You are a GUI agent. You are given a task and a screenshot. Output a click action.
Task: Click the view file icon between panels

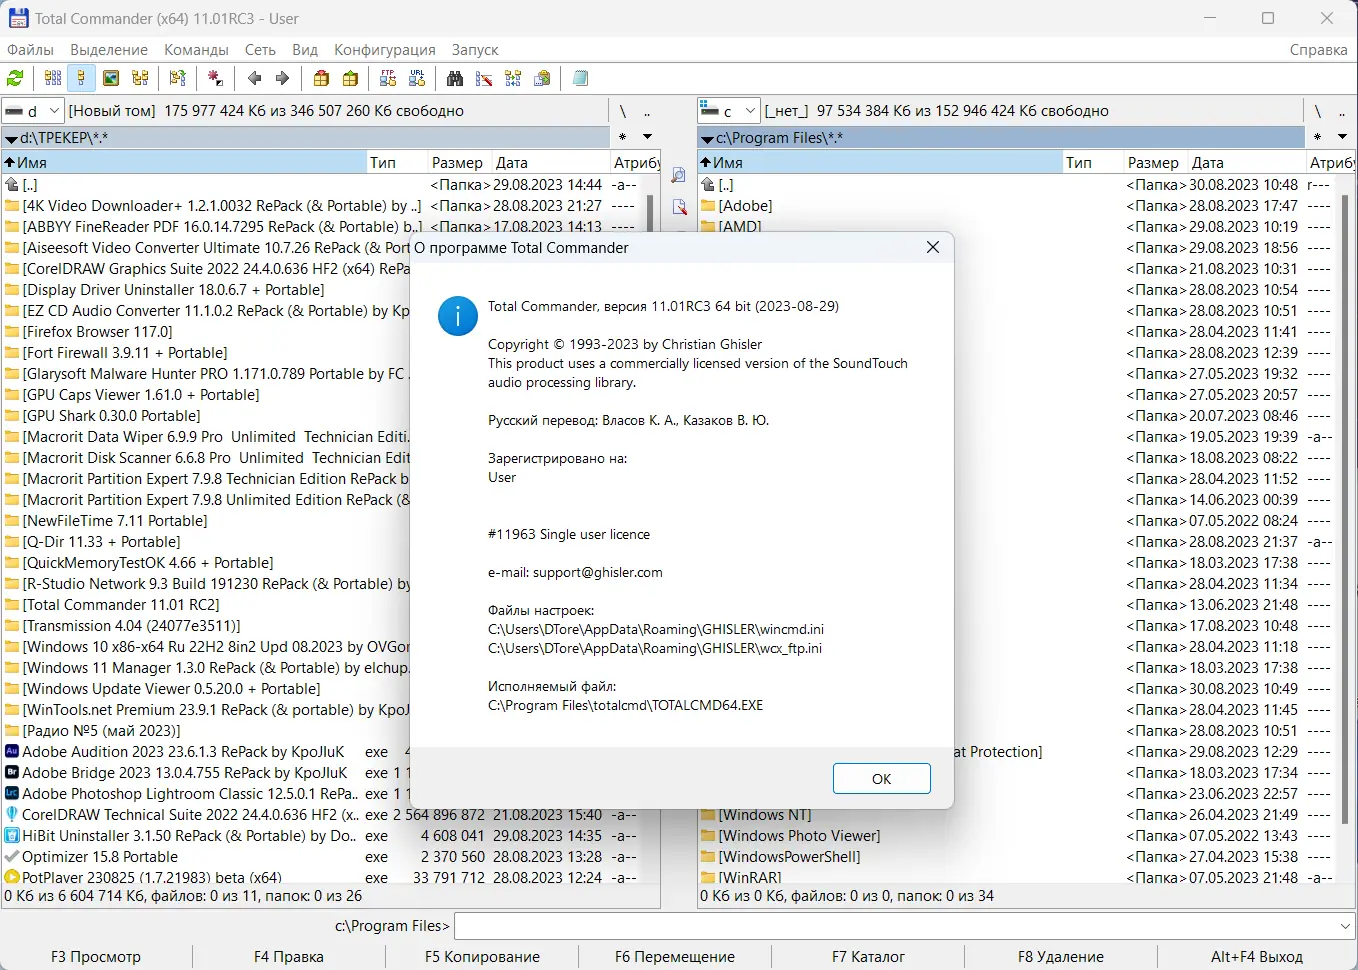pos(679,175)
